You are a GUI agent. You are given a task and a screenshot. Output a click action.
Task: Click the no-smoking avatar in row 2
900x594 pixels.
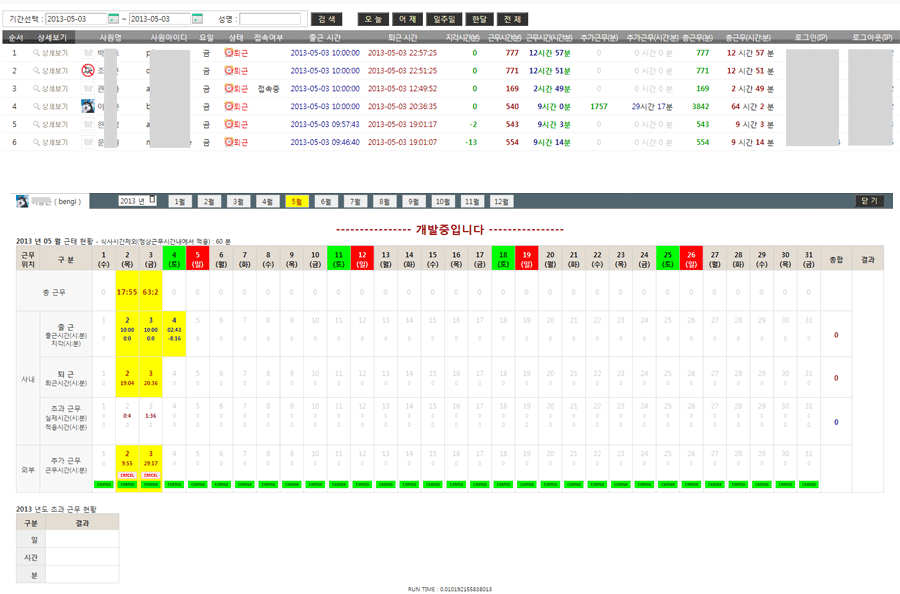(x=88, y=71)
